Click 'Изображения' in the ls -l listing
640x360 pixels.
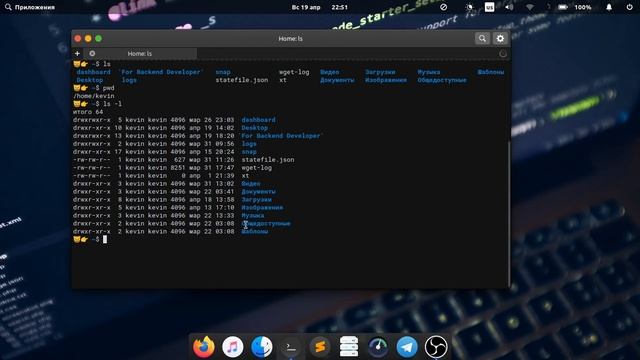[x=262, y=207]
